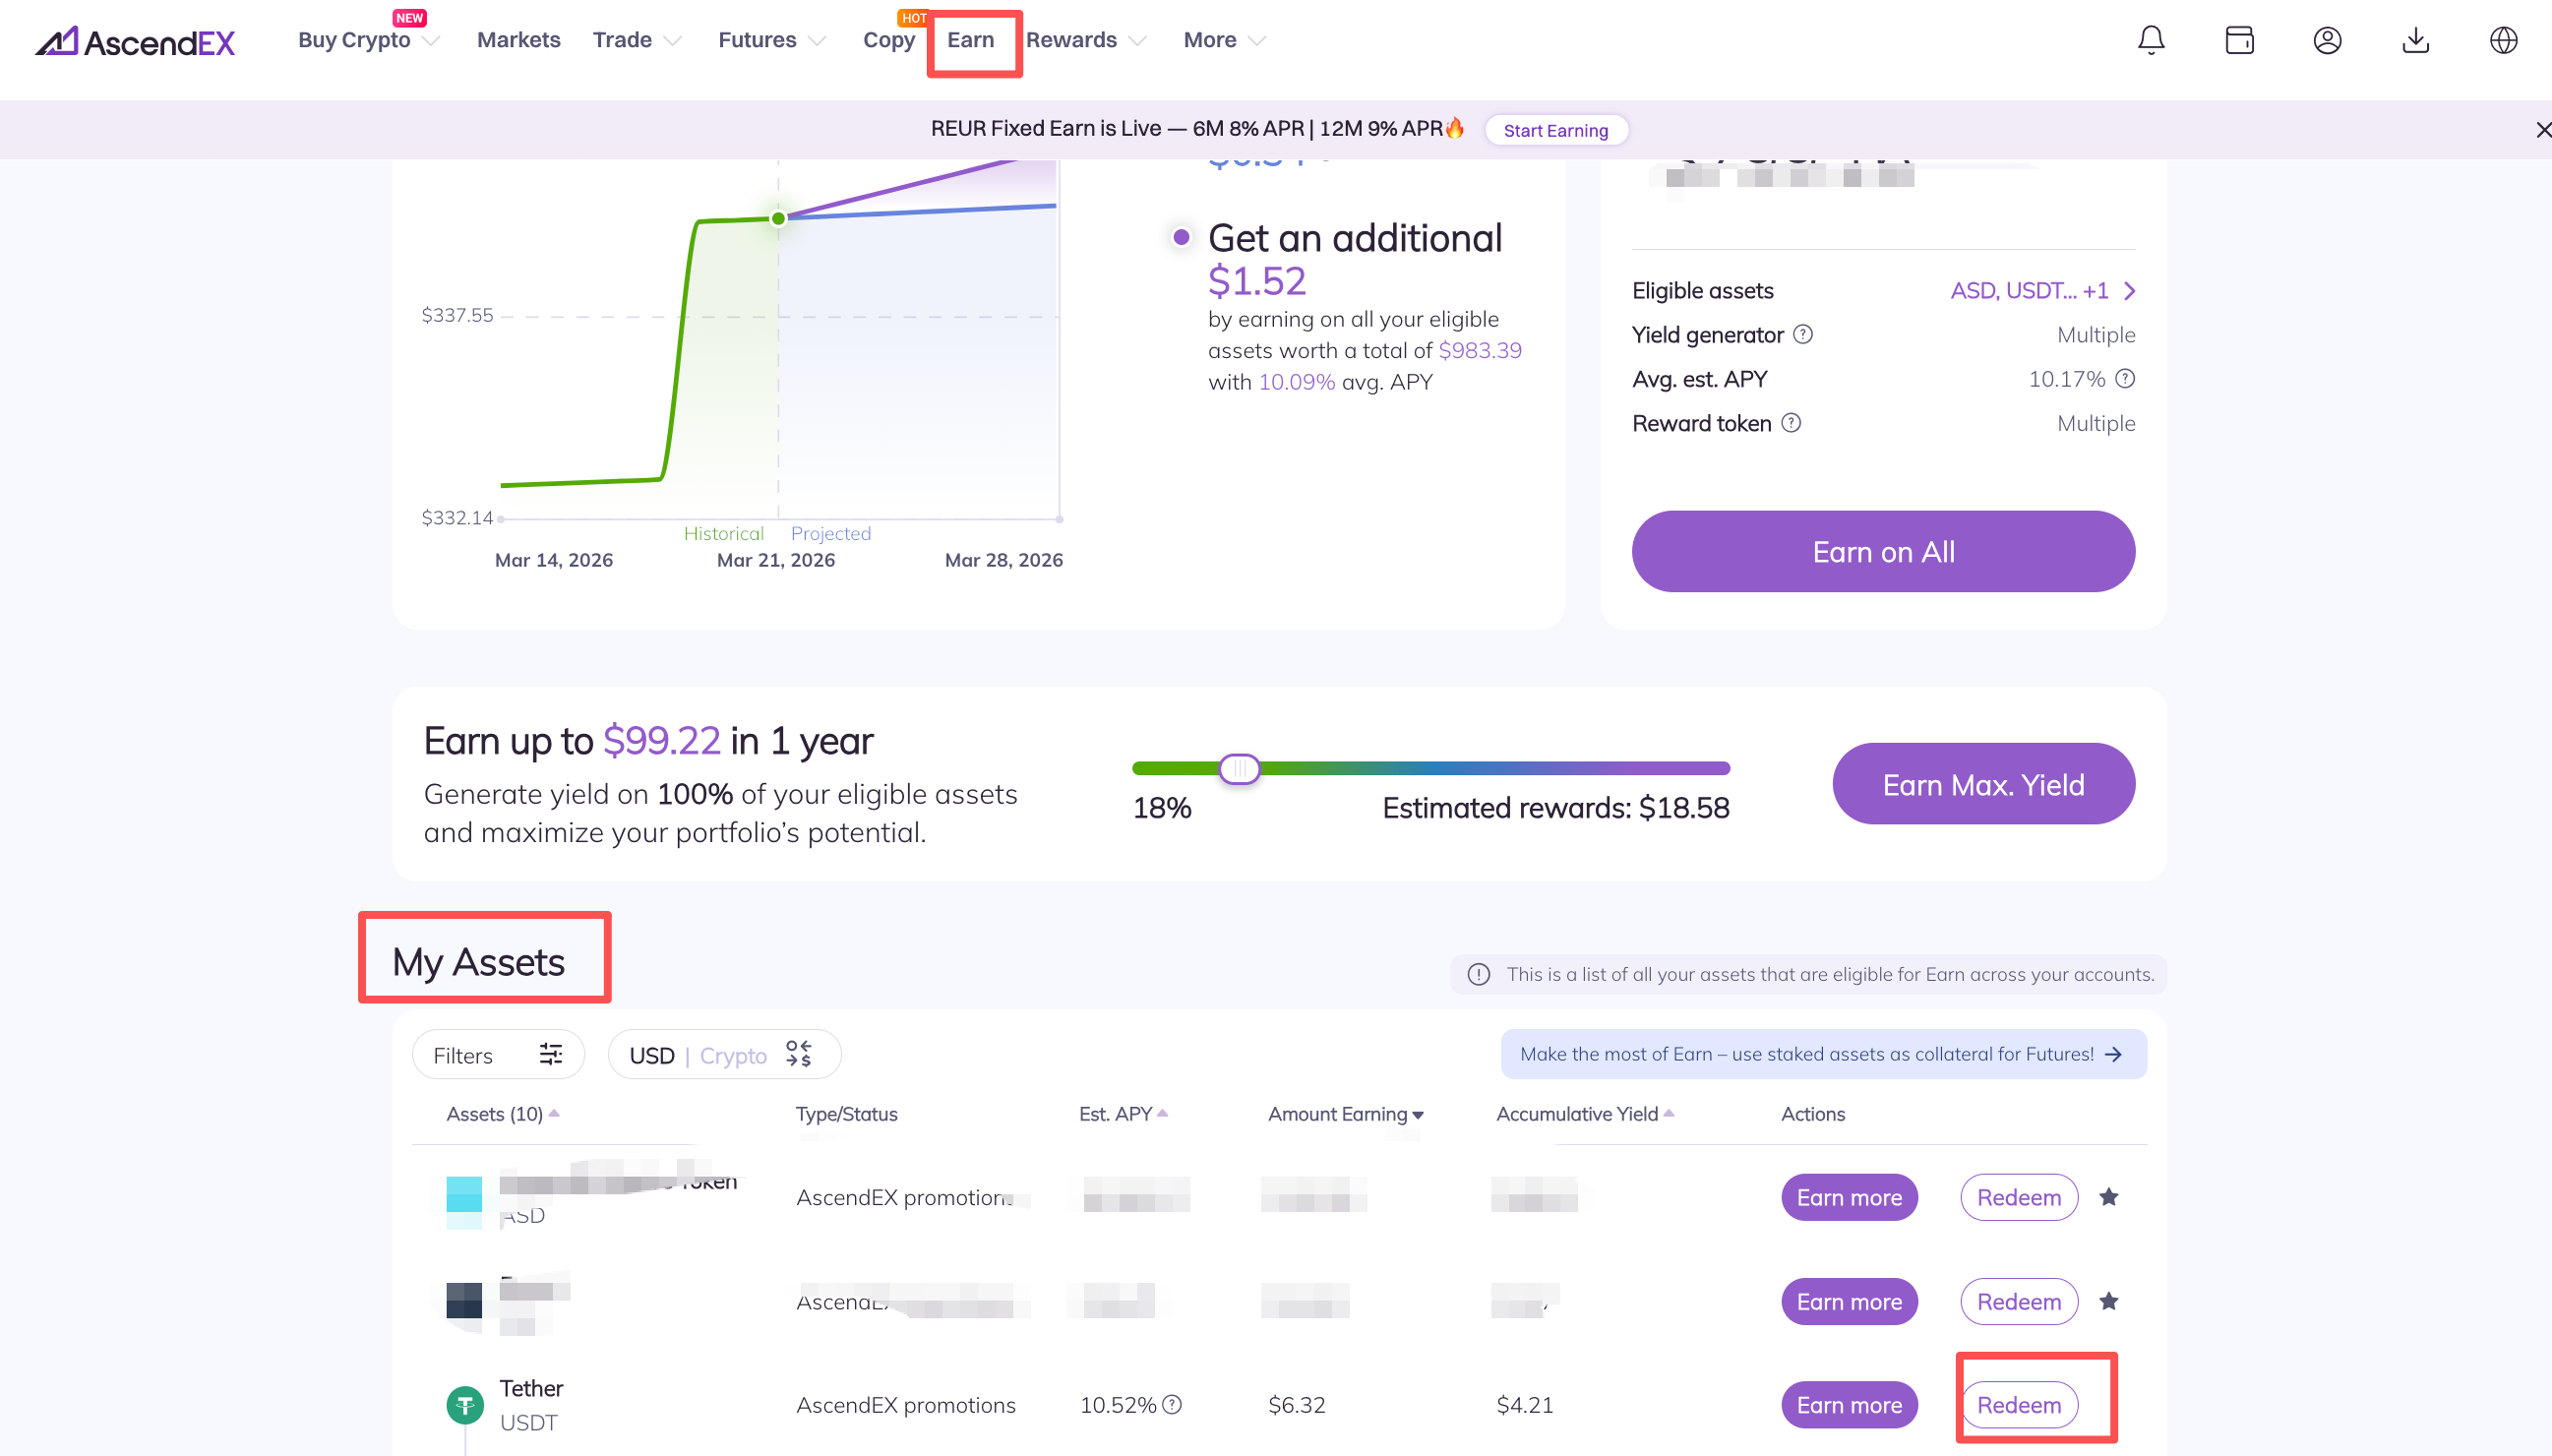The image size is (2552, 1456).
Task: Switch the USD | Crypto display toggle
Action: (x=723, y=1055)
